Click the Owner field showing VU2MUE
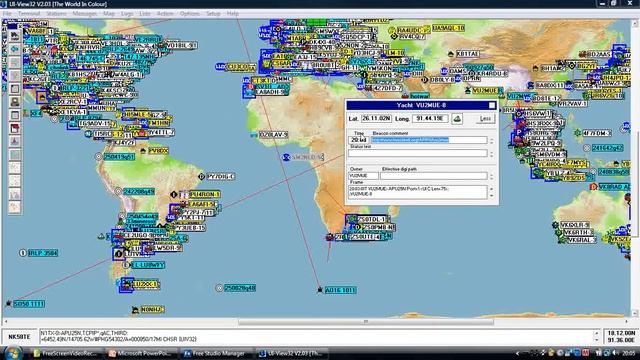 362,176
